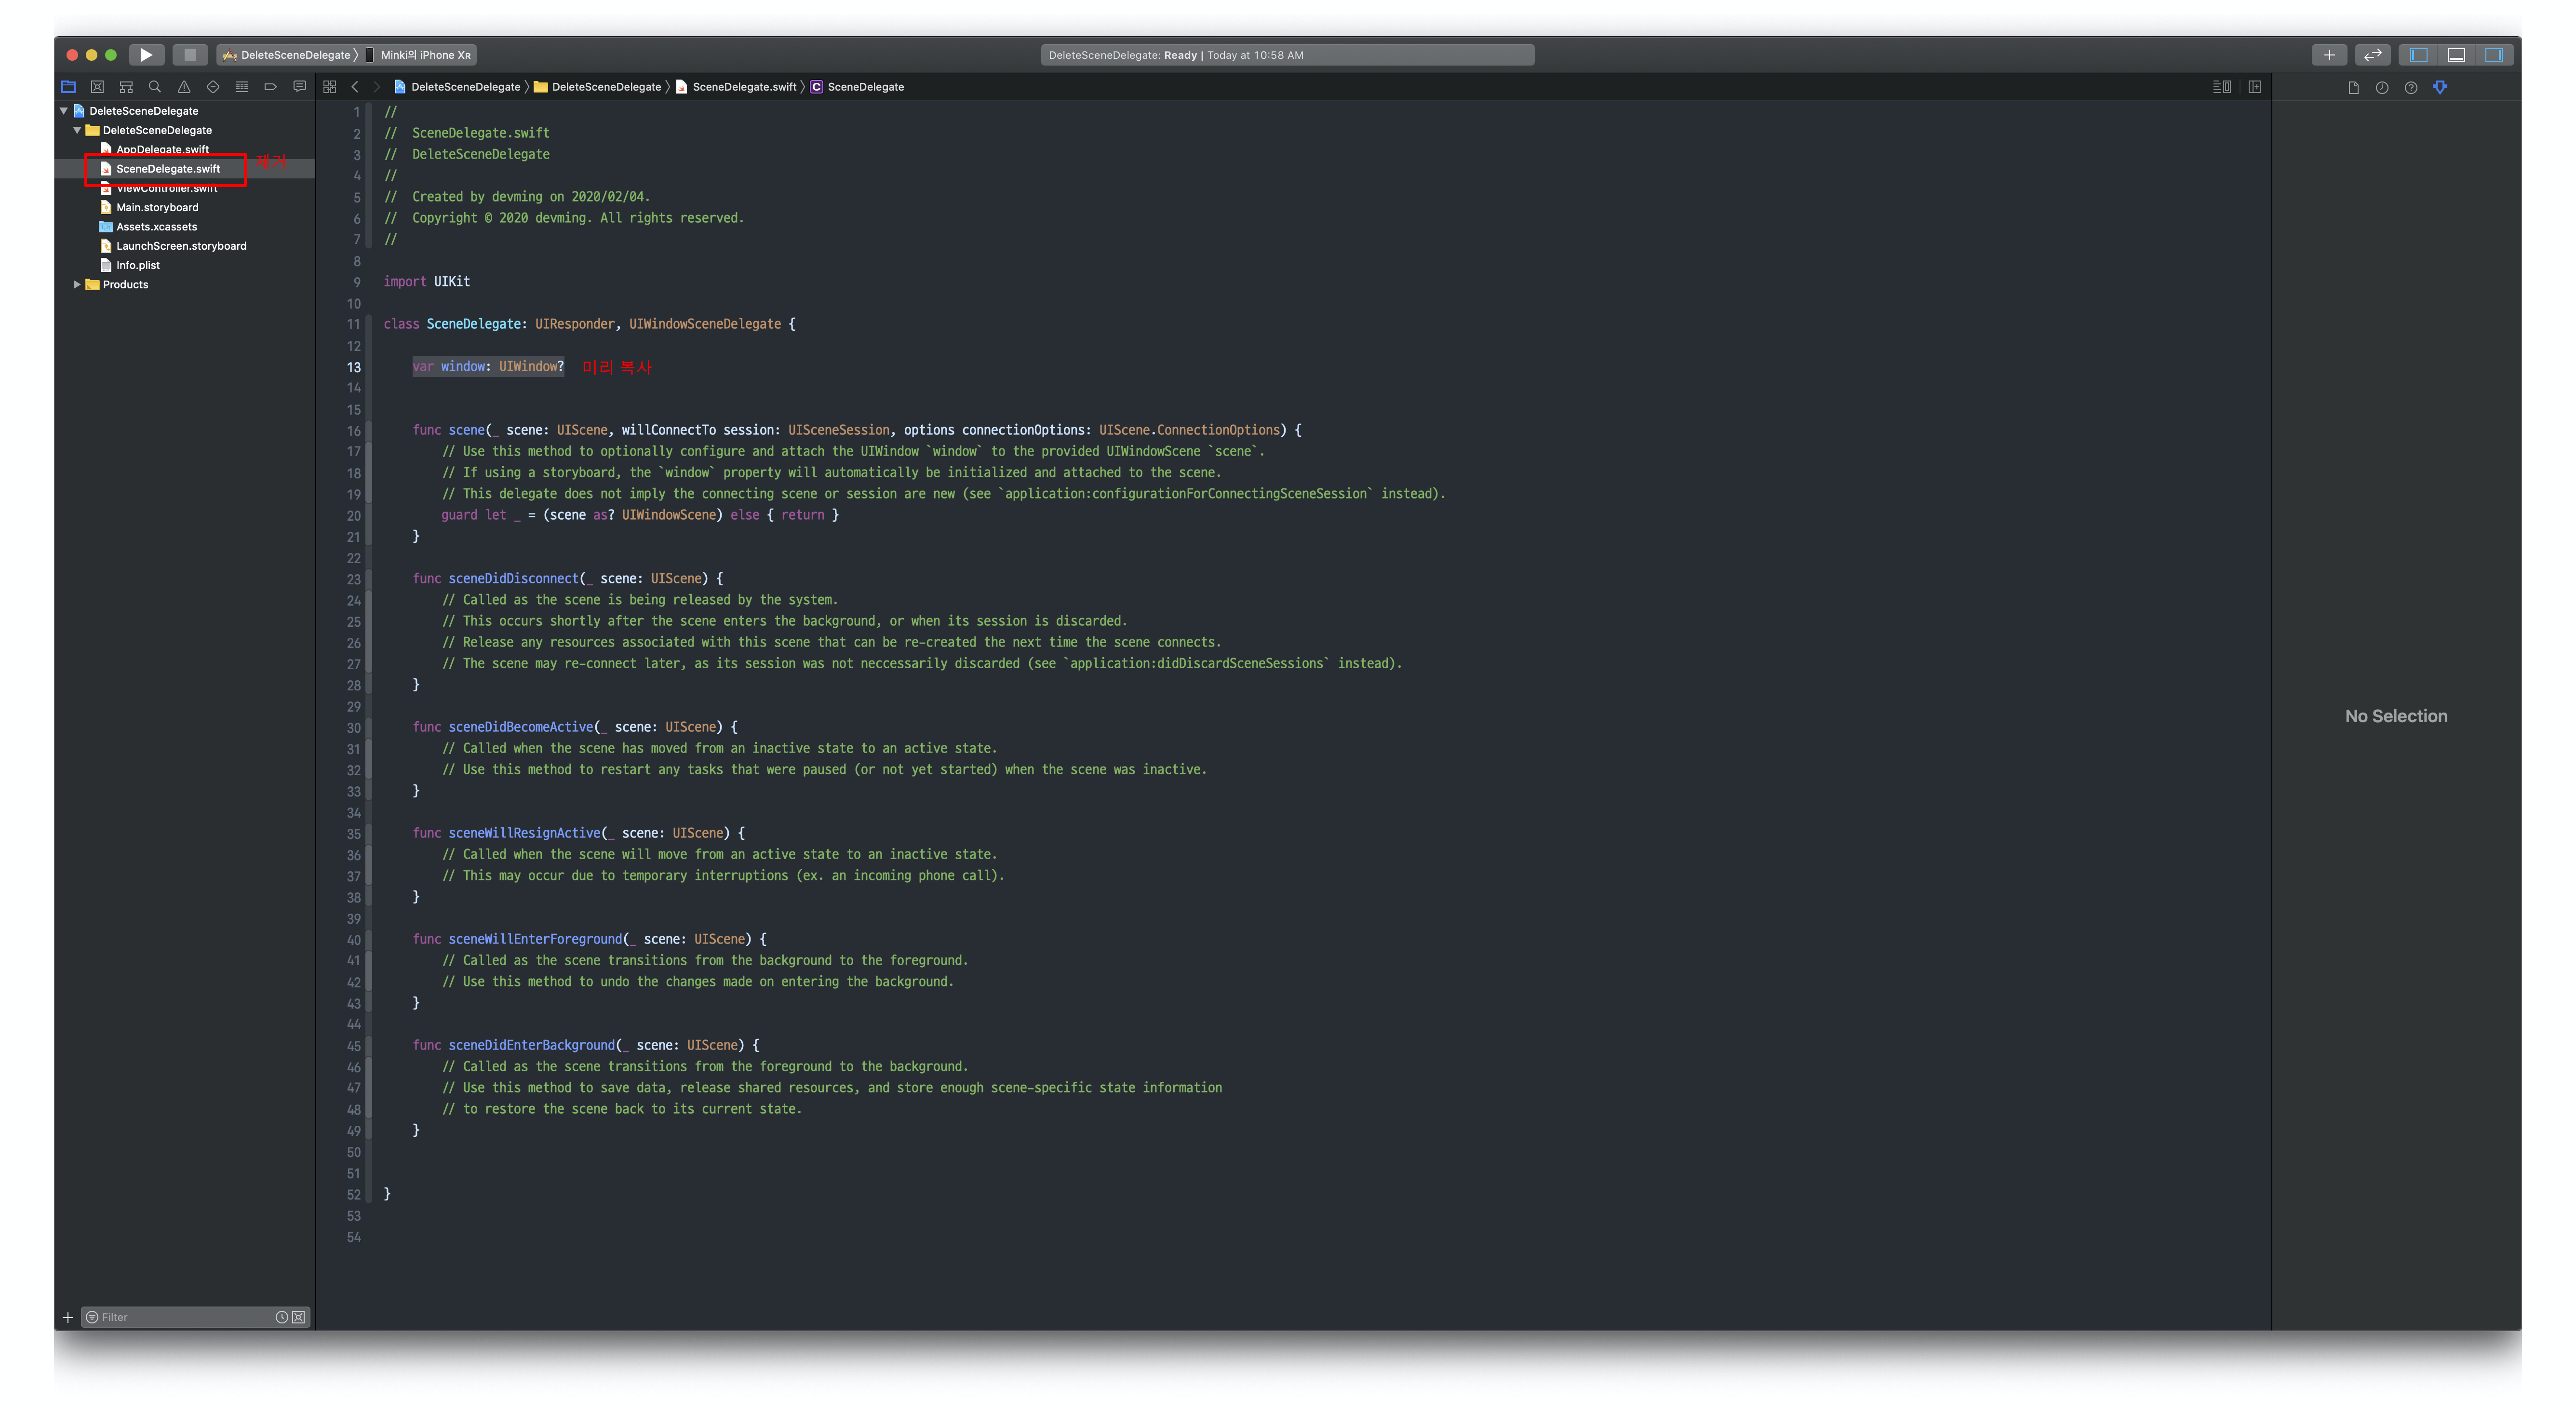Open Info.plist file
2576x1402 pixels.
(x=137, y=266)
